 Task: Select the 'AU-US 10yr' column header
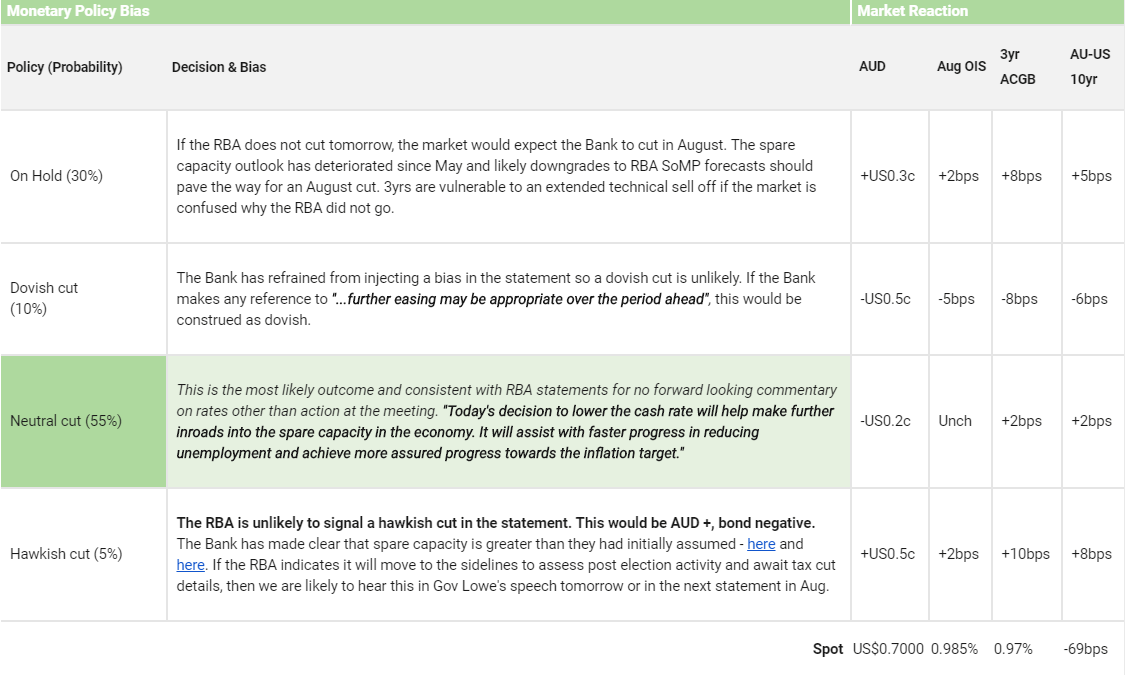1085,67
